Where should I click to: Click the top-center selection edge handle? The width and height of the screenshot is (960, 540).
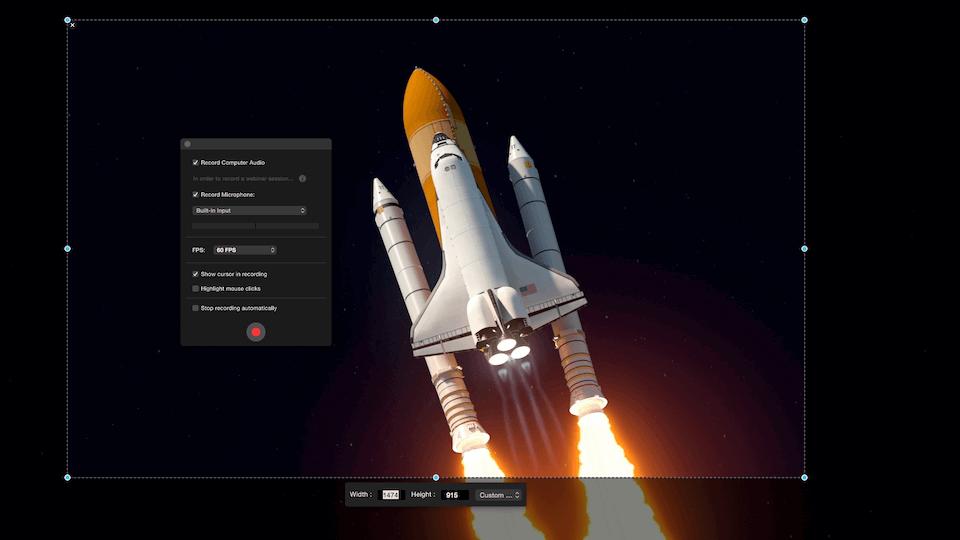[436, 20]
